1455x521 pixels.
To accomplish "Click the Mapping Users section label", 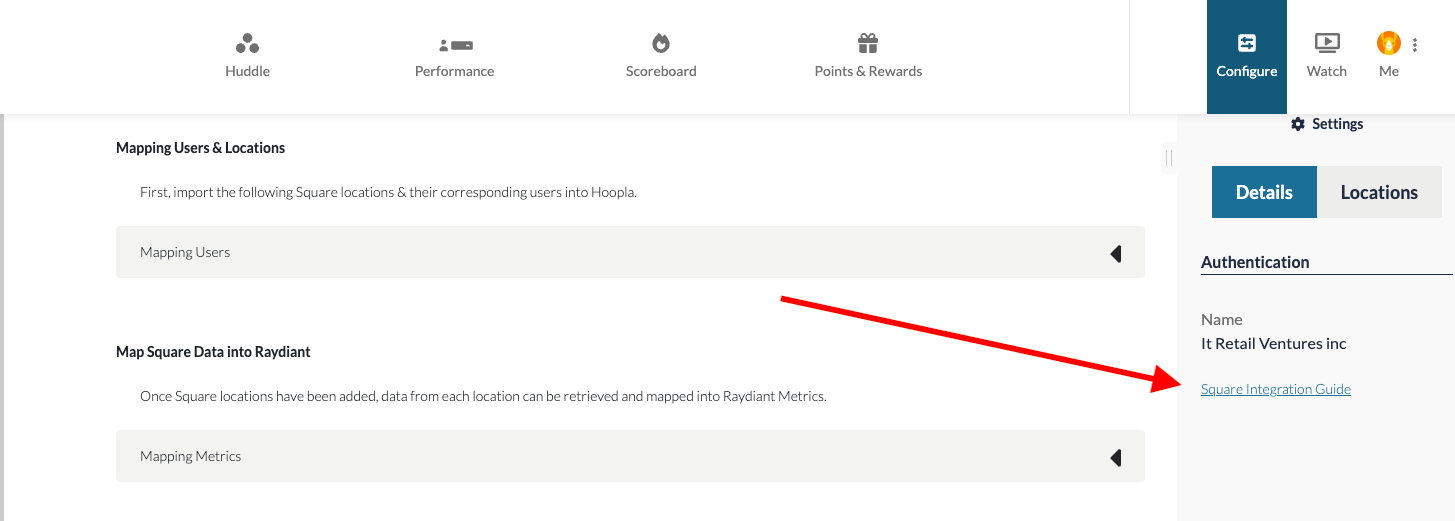I will tap(185, 252).
